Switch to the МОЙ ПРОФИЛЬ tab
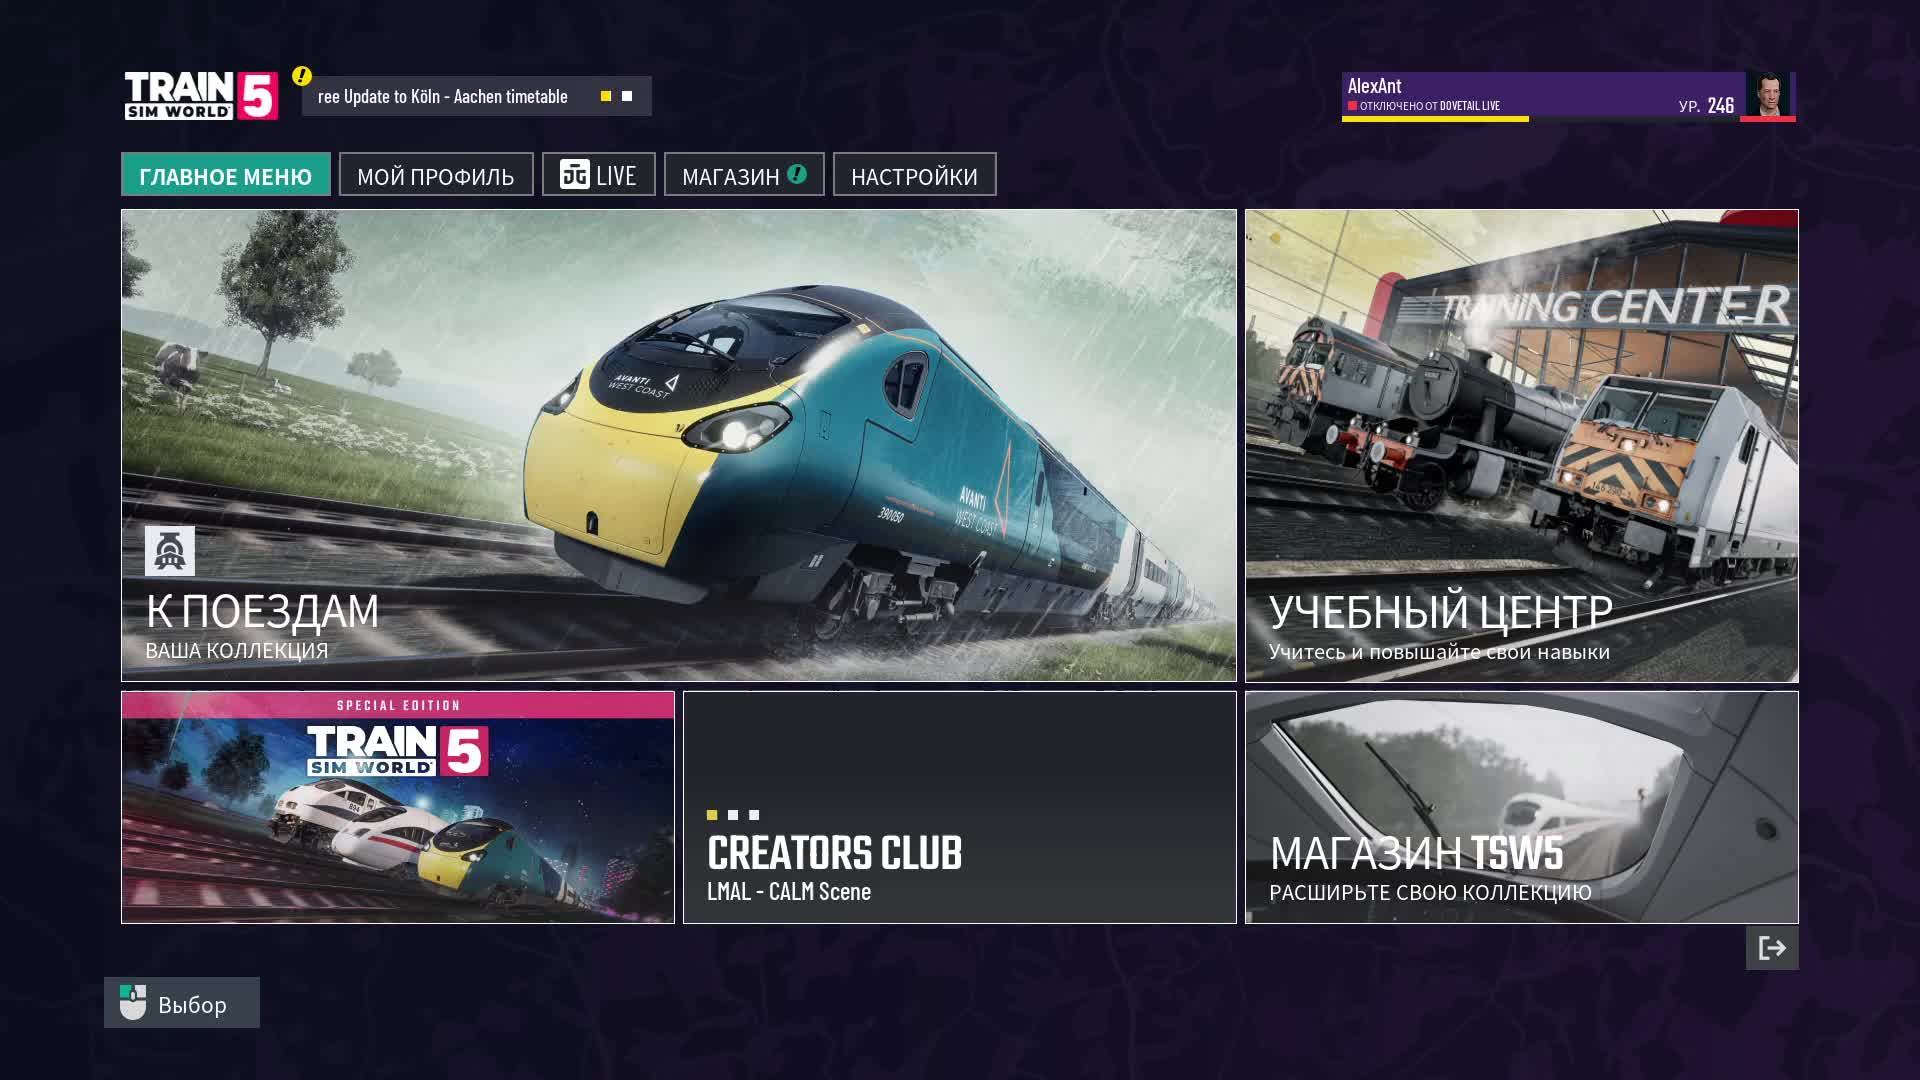 point(436,174)
